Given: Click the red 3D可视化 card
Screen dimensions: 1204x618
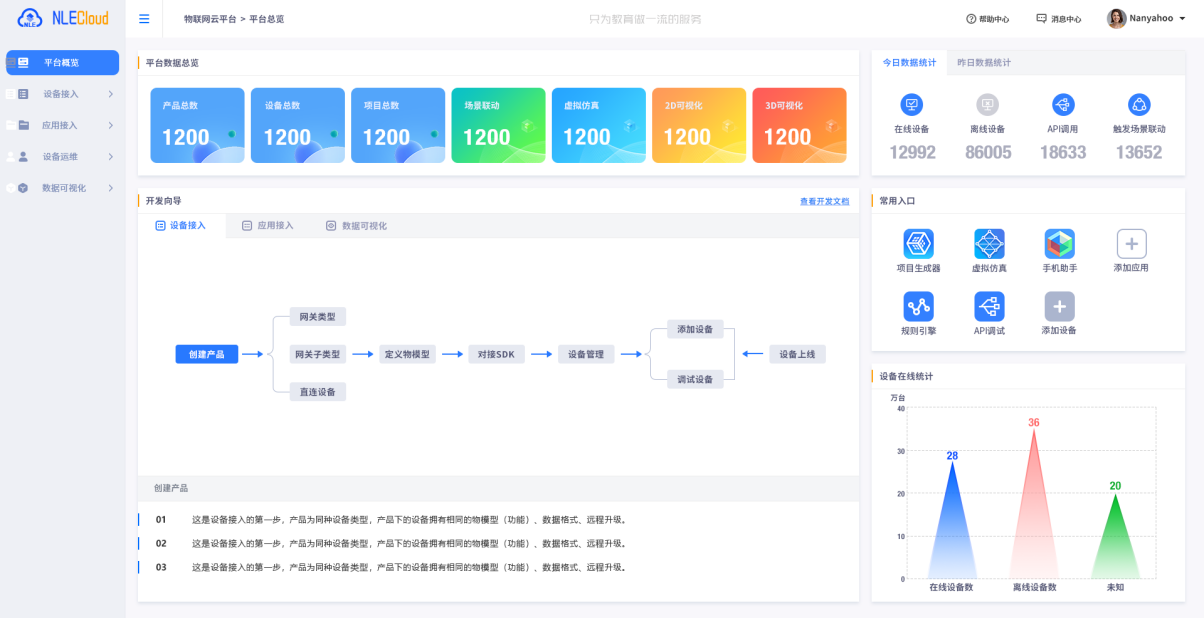Looking at the screenshot, I should click(799, 125).
